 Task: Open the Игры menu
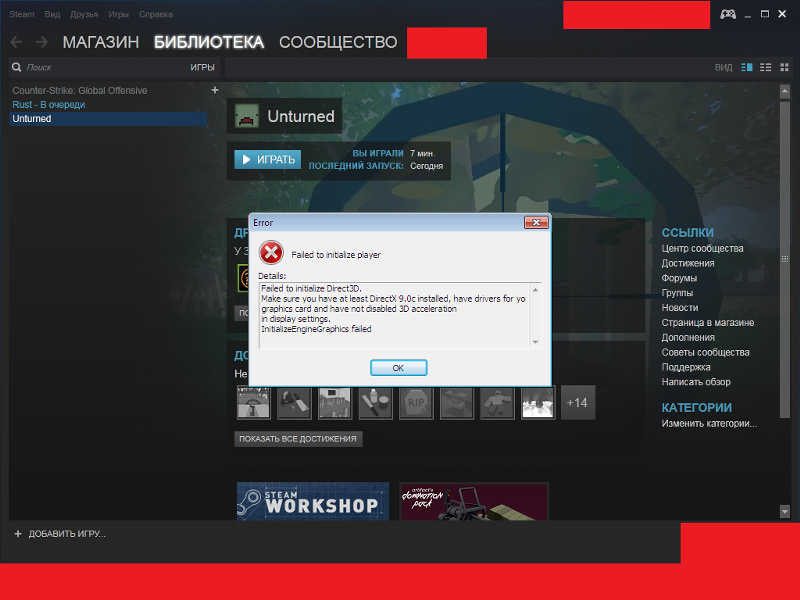tap(118, 14)
